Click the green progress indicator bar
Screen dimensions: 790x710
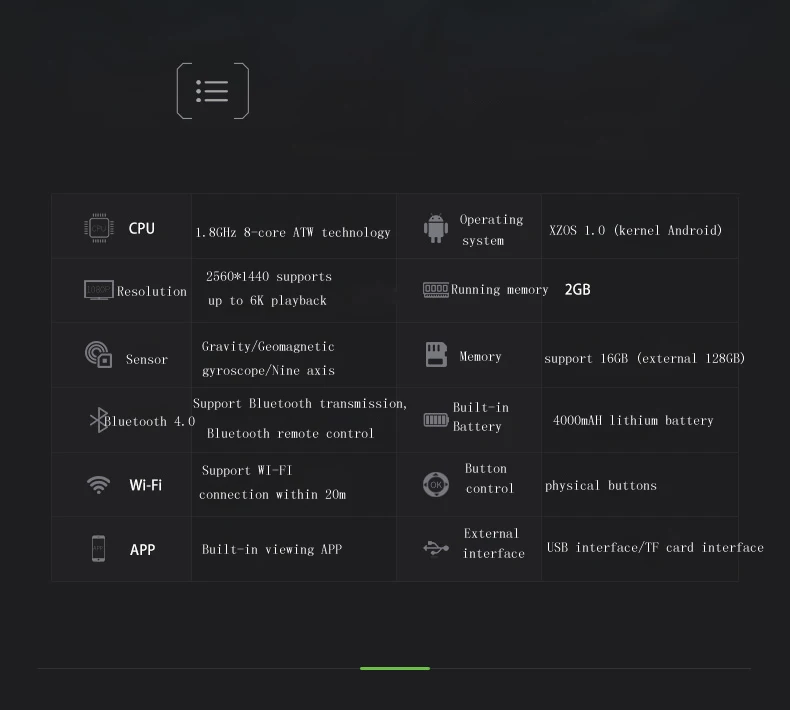pyautogui.click(x=395, y=668)
